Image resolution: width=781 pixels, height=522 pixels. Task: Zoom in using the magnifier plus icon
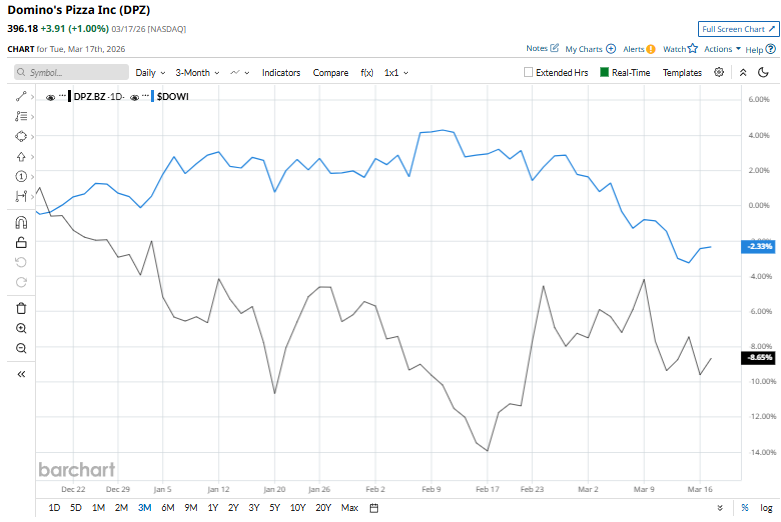21,328
